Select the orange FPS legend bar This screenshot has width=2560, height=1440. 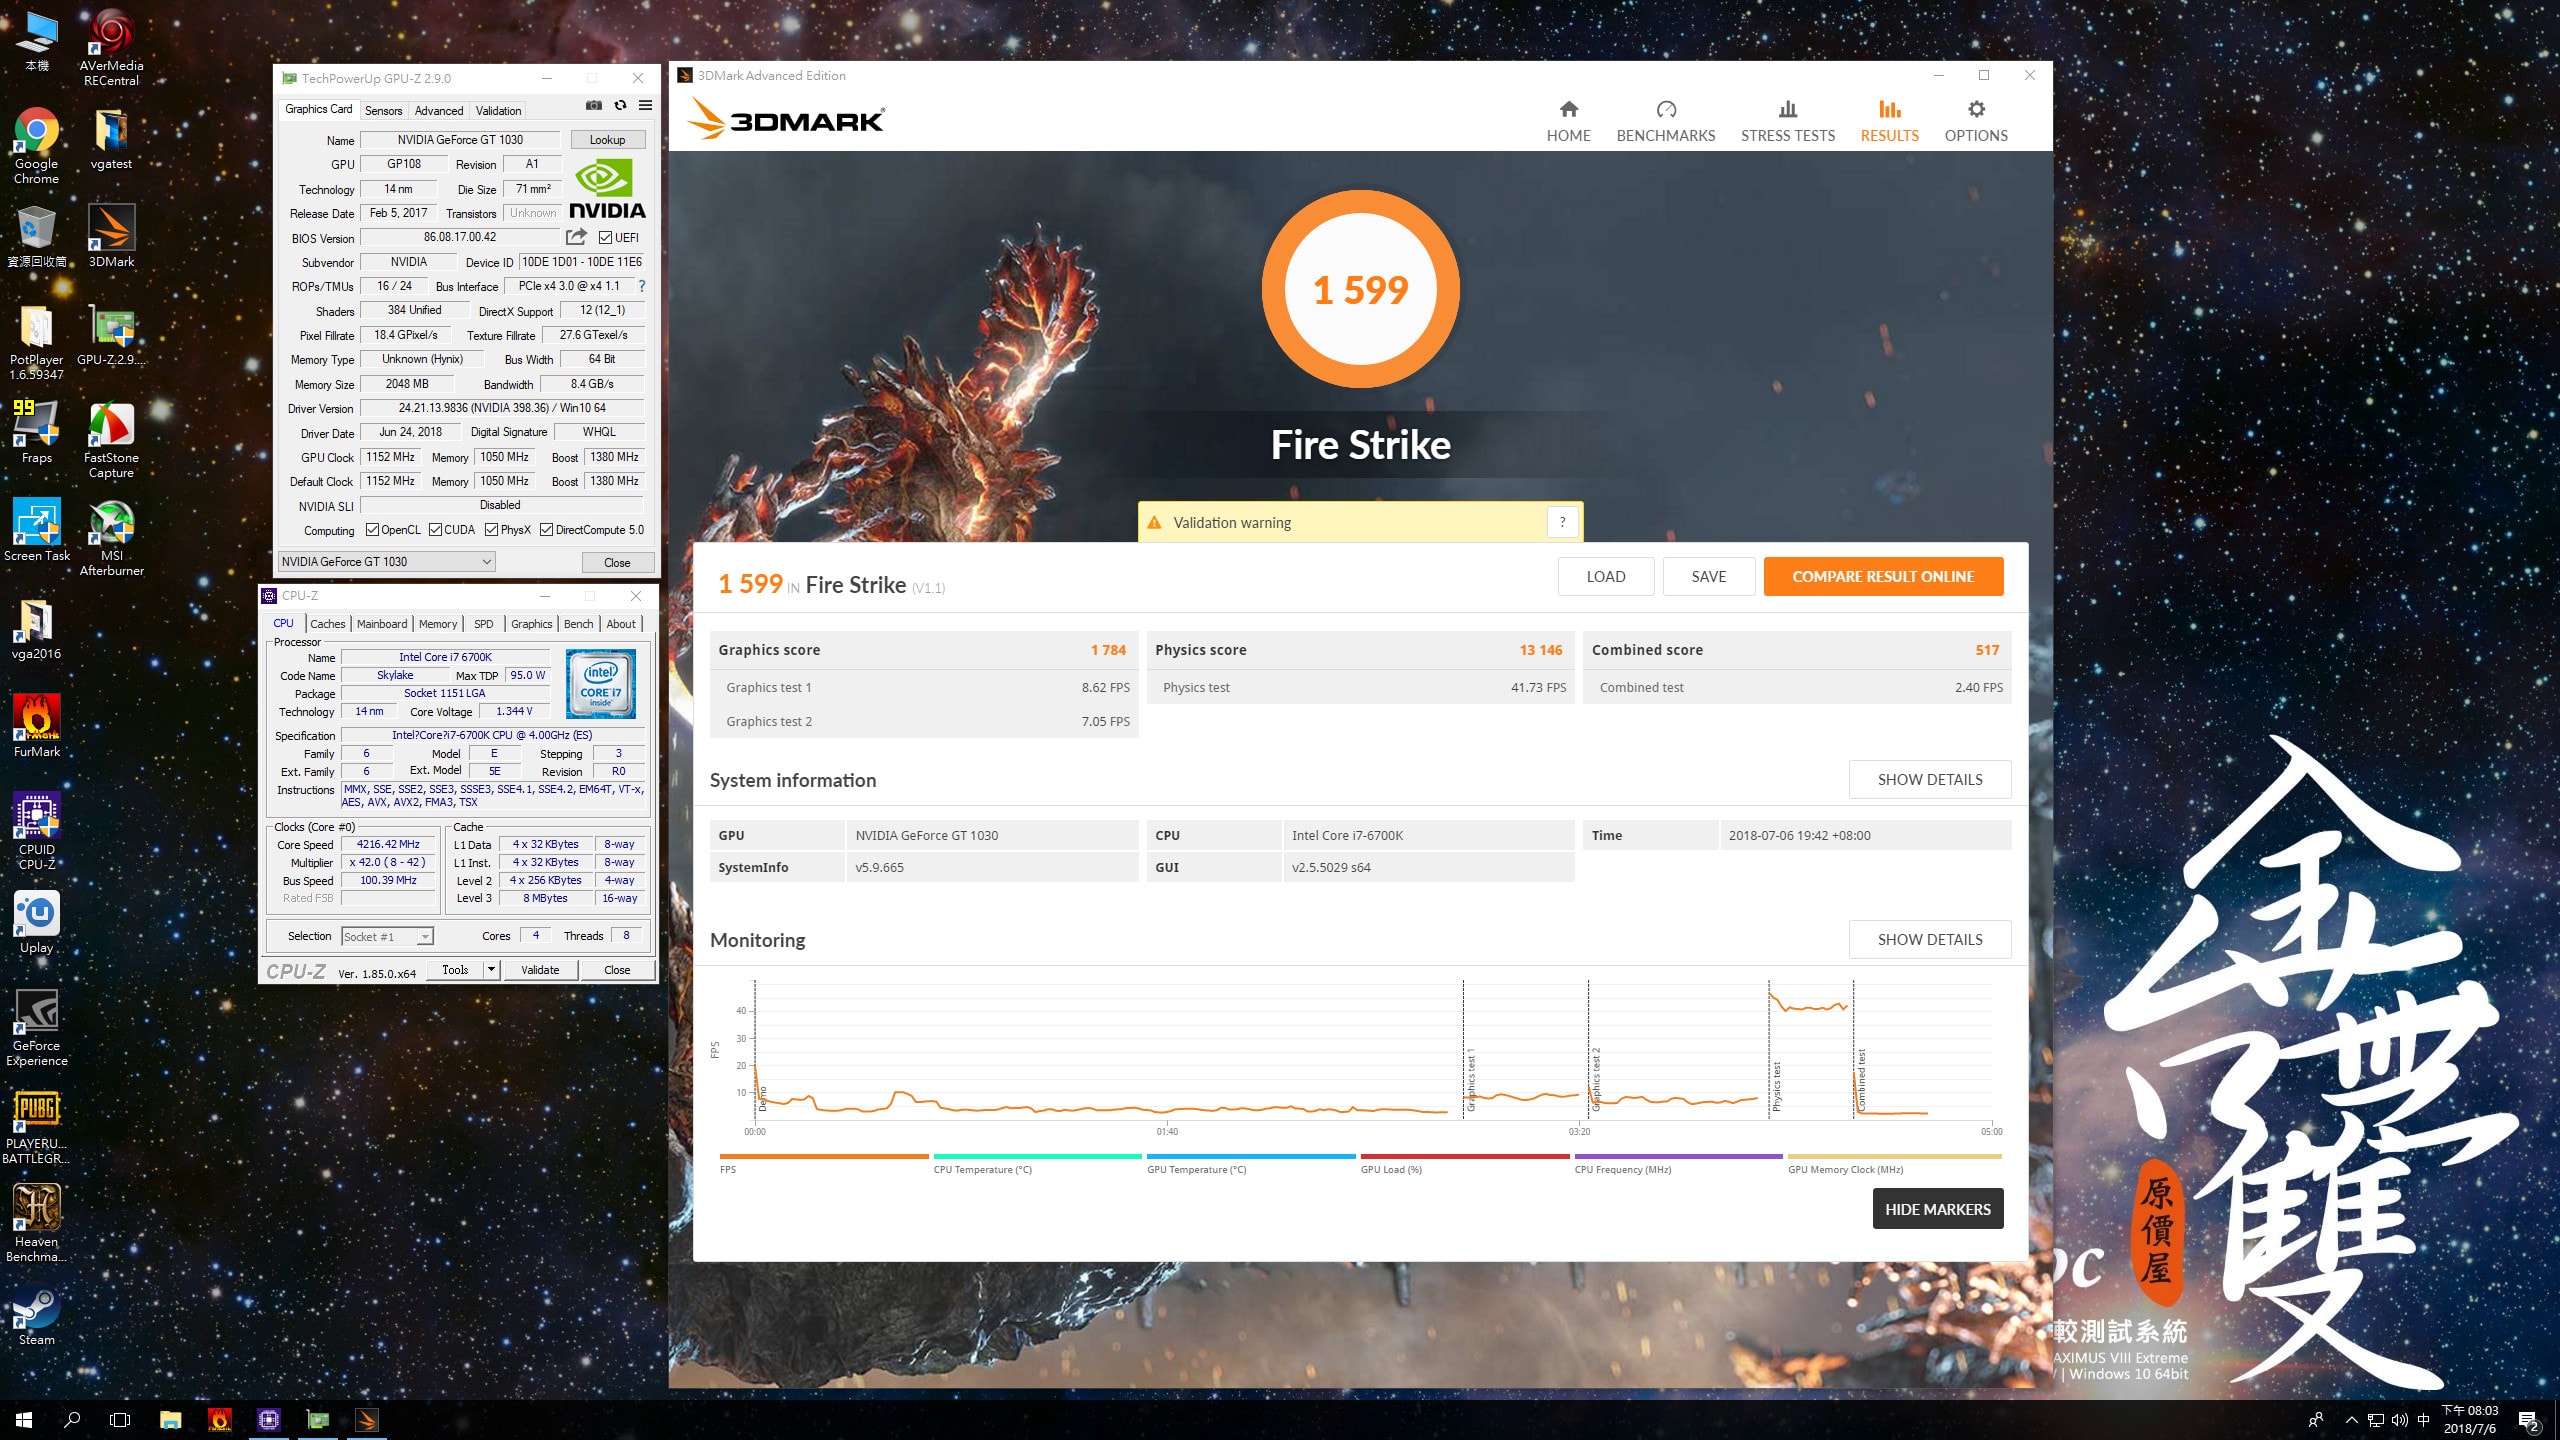pyautogui.click(x=824, y=1156)
